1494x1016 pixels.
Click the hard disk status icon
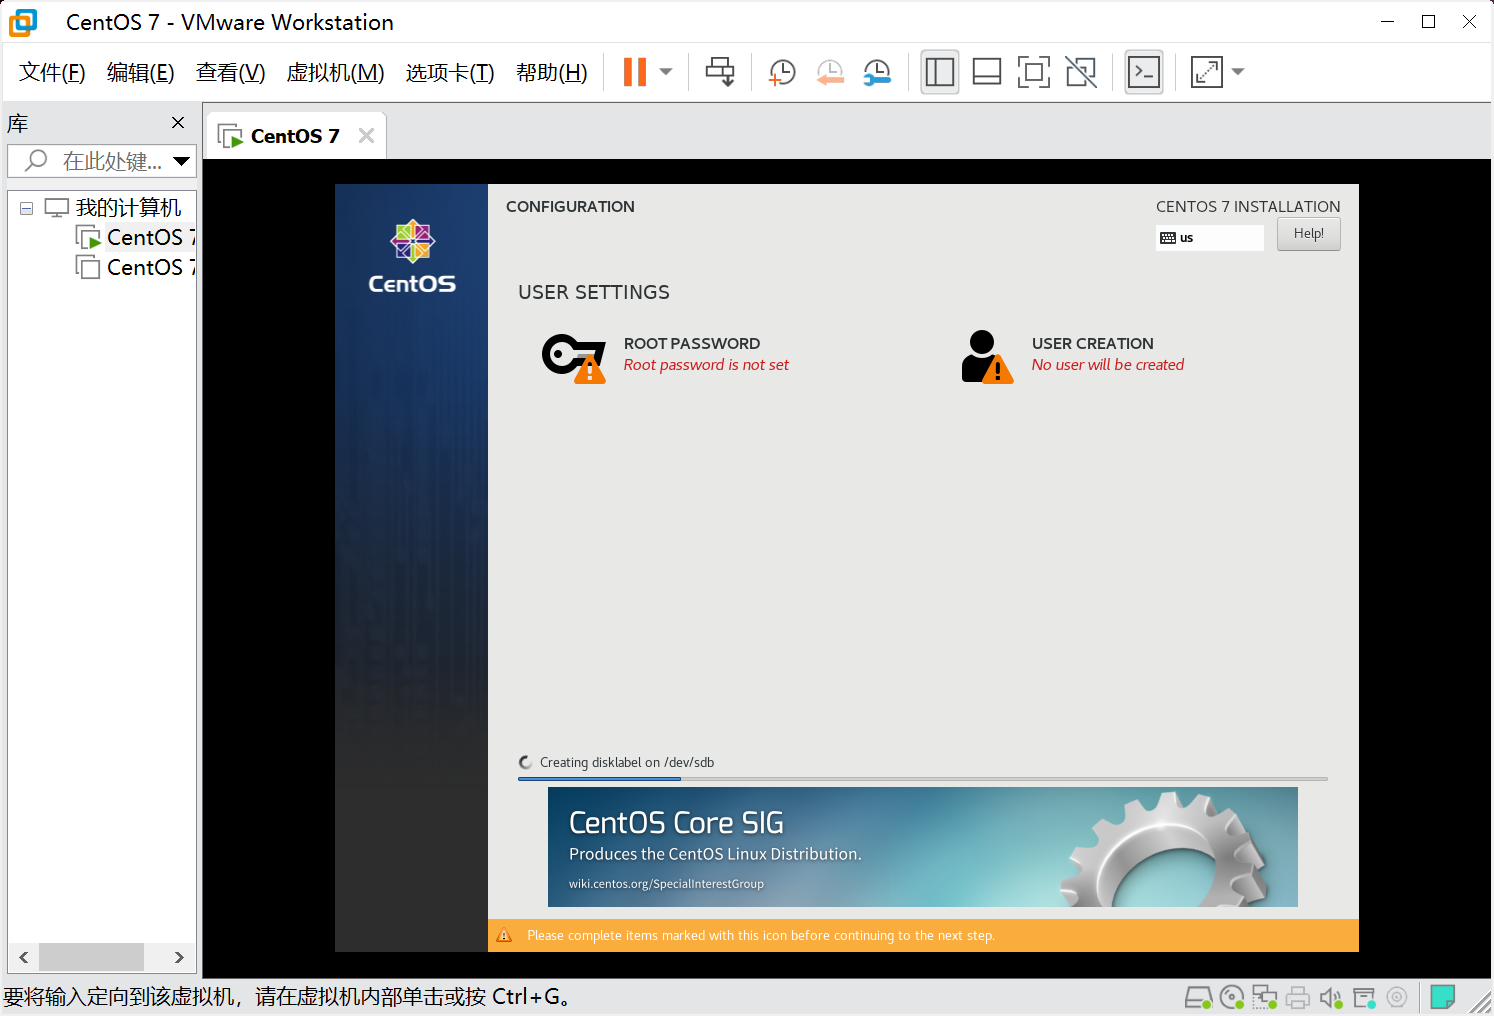[1198, 997]
